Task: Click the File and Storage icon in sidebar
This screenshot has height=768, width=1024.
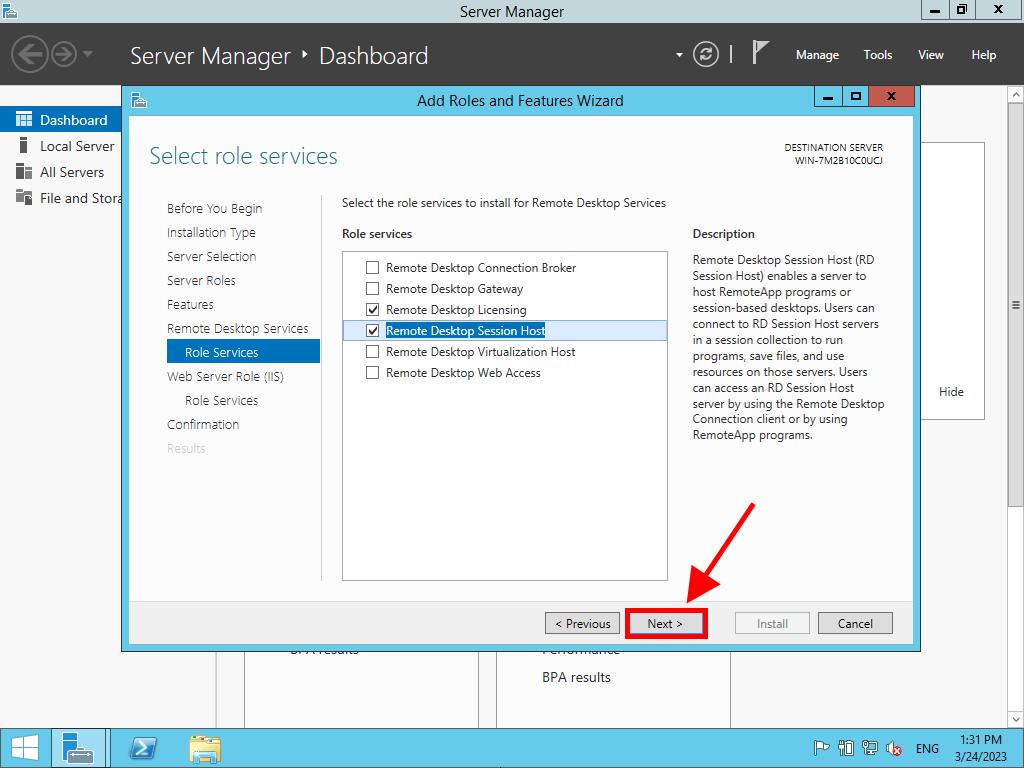Action: tap(24, 197)
